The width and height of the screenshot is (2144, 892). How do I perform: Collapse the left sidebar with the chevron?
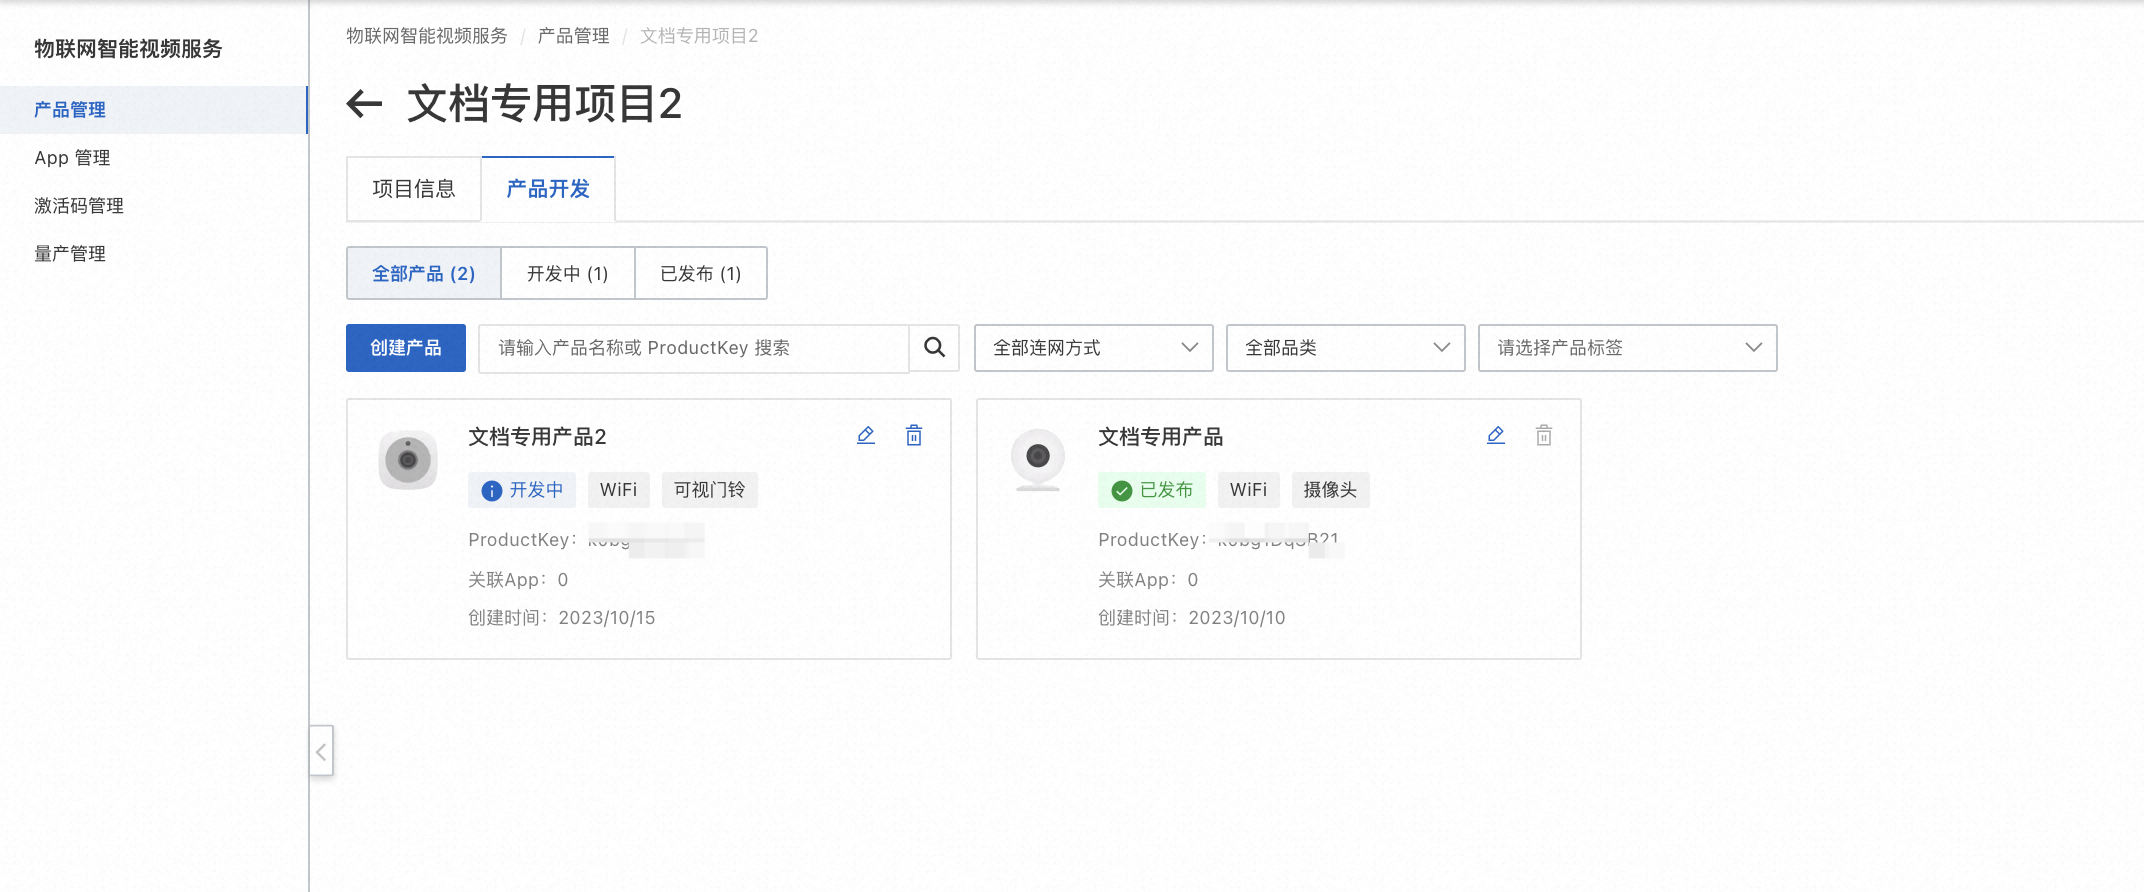pyautogui.click(x=321, y=751)
